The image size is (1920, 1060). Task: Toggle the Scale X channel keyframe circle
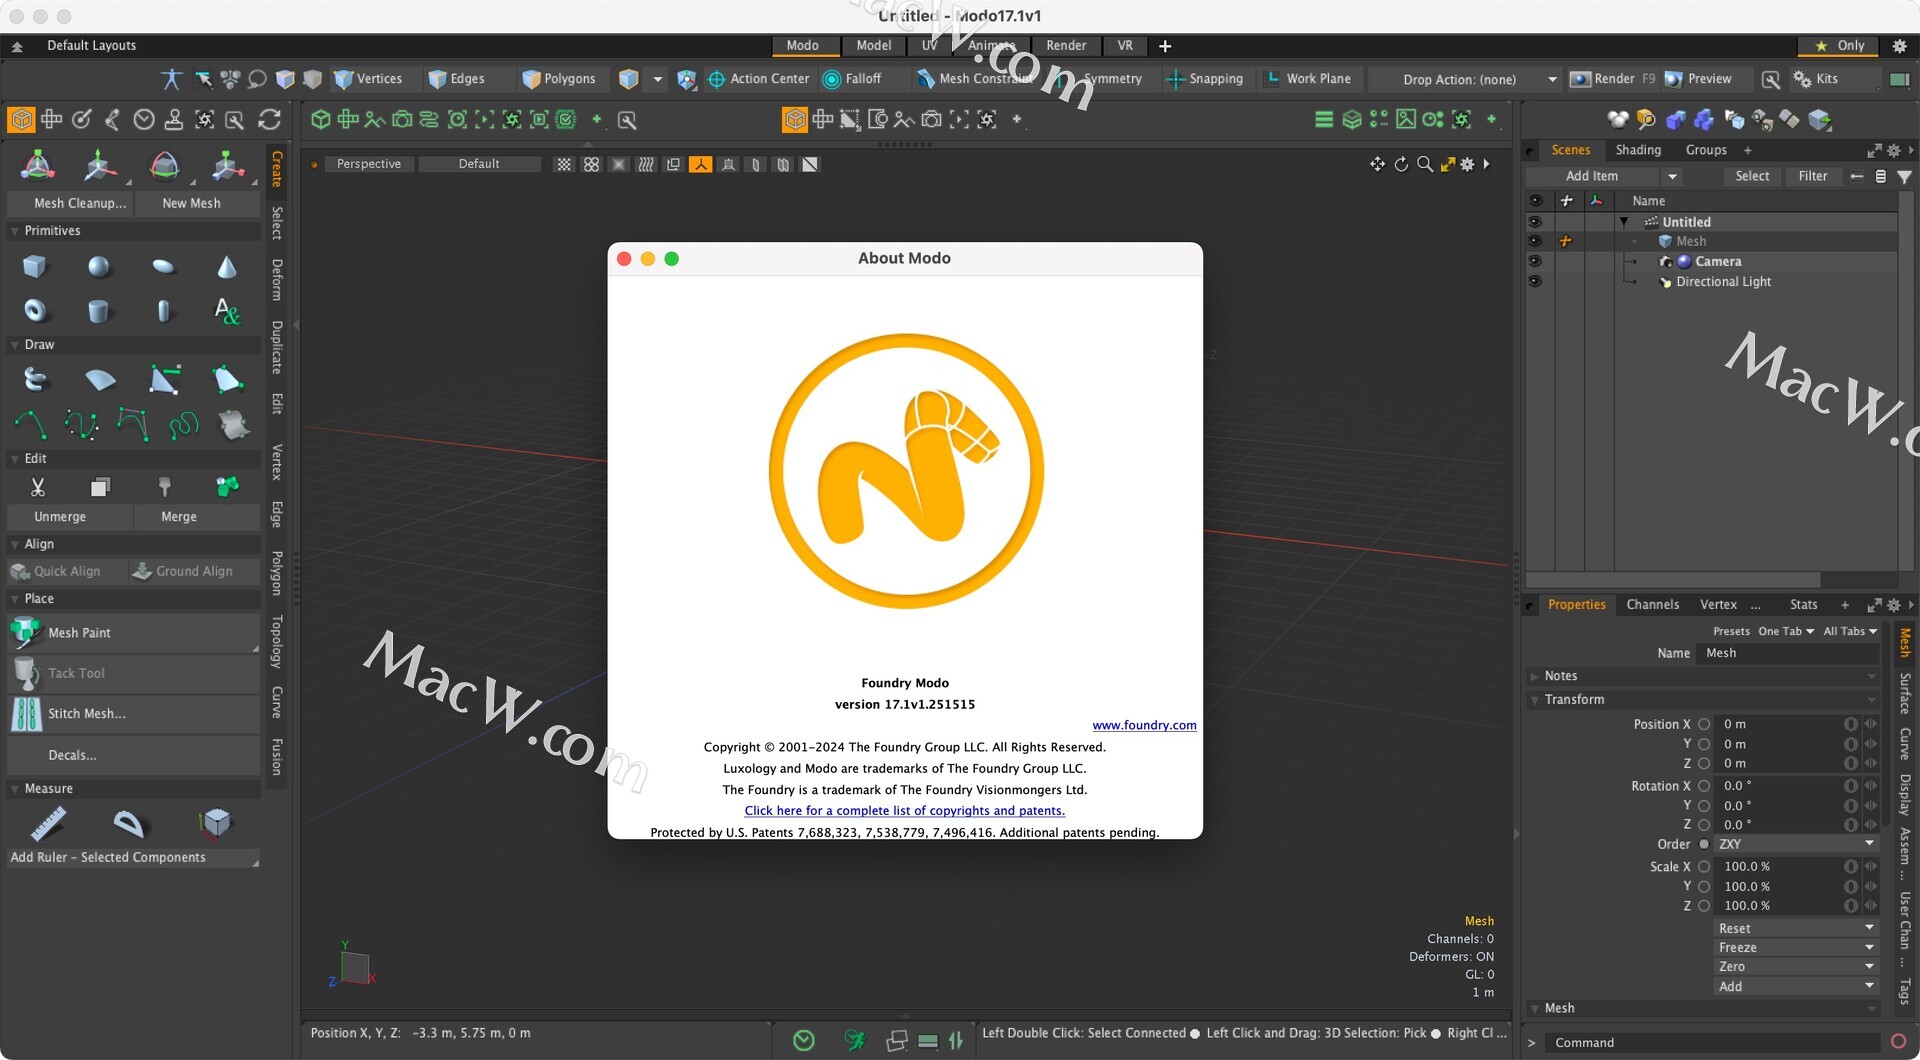tap(1704, 867)
